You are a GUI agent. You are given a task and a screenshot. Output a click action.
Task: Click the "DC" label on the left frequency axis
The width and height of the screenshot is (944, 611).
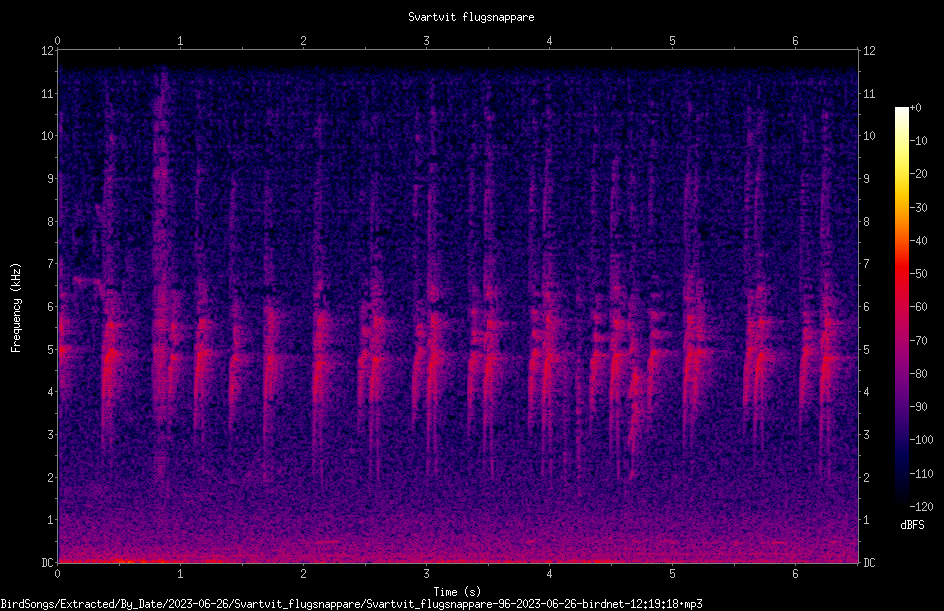point(47,563)
